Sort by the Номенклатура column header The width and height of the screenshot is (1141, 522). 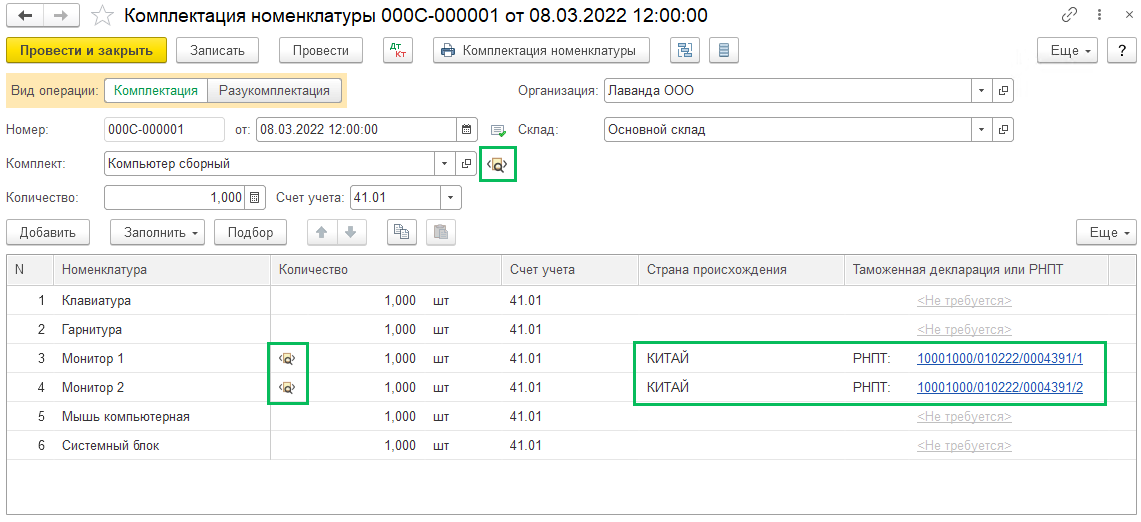(162, 269)
